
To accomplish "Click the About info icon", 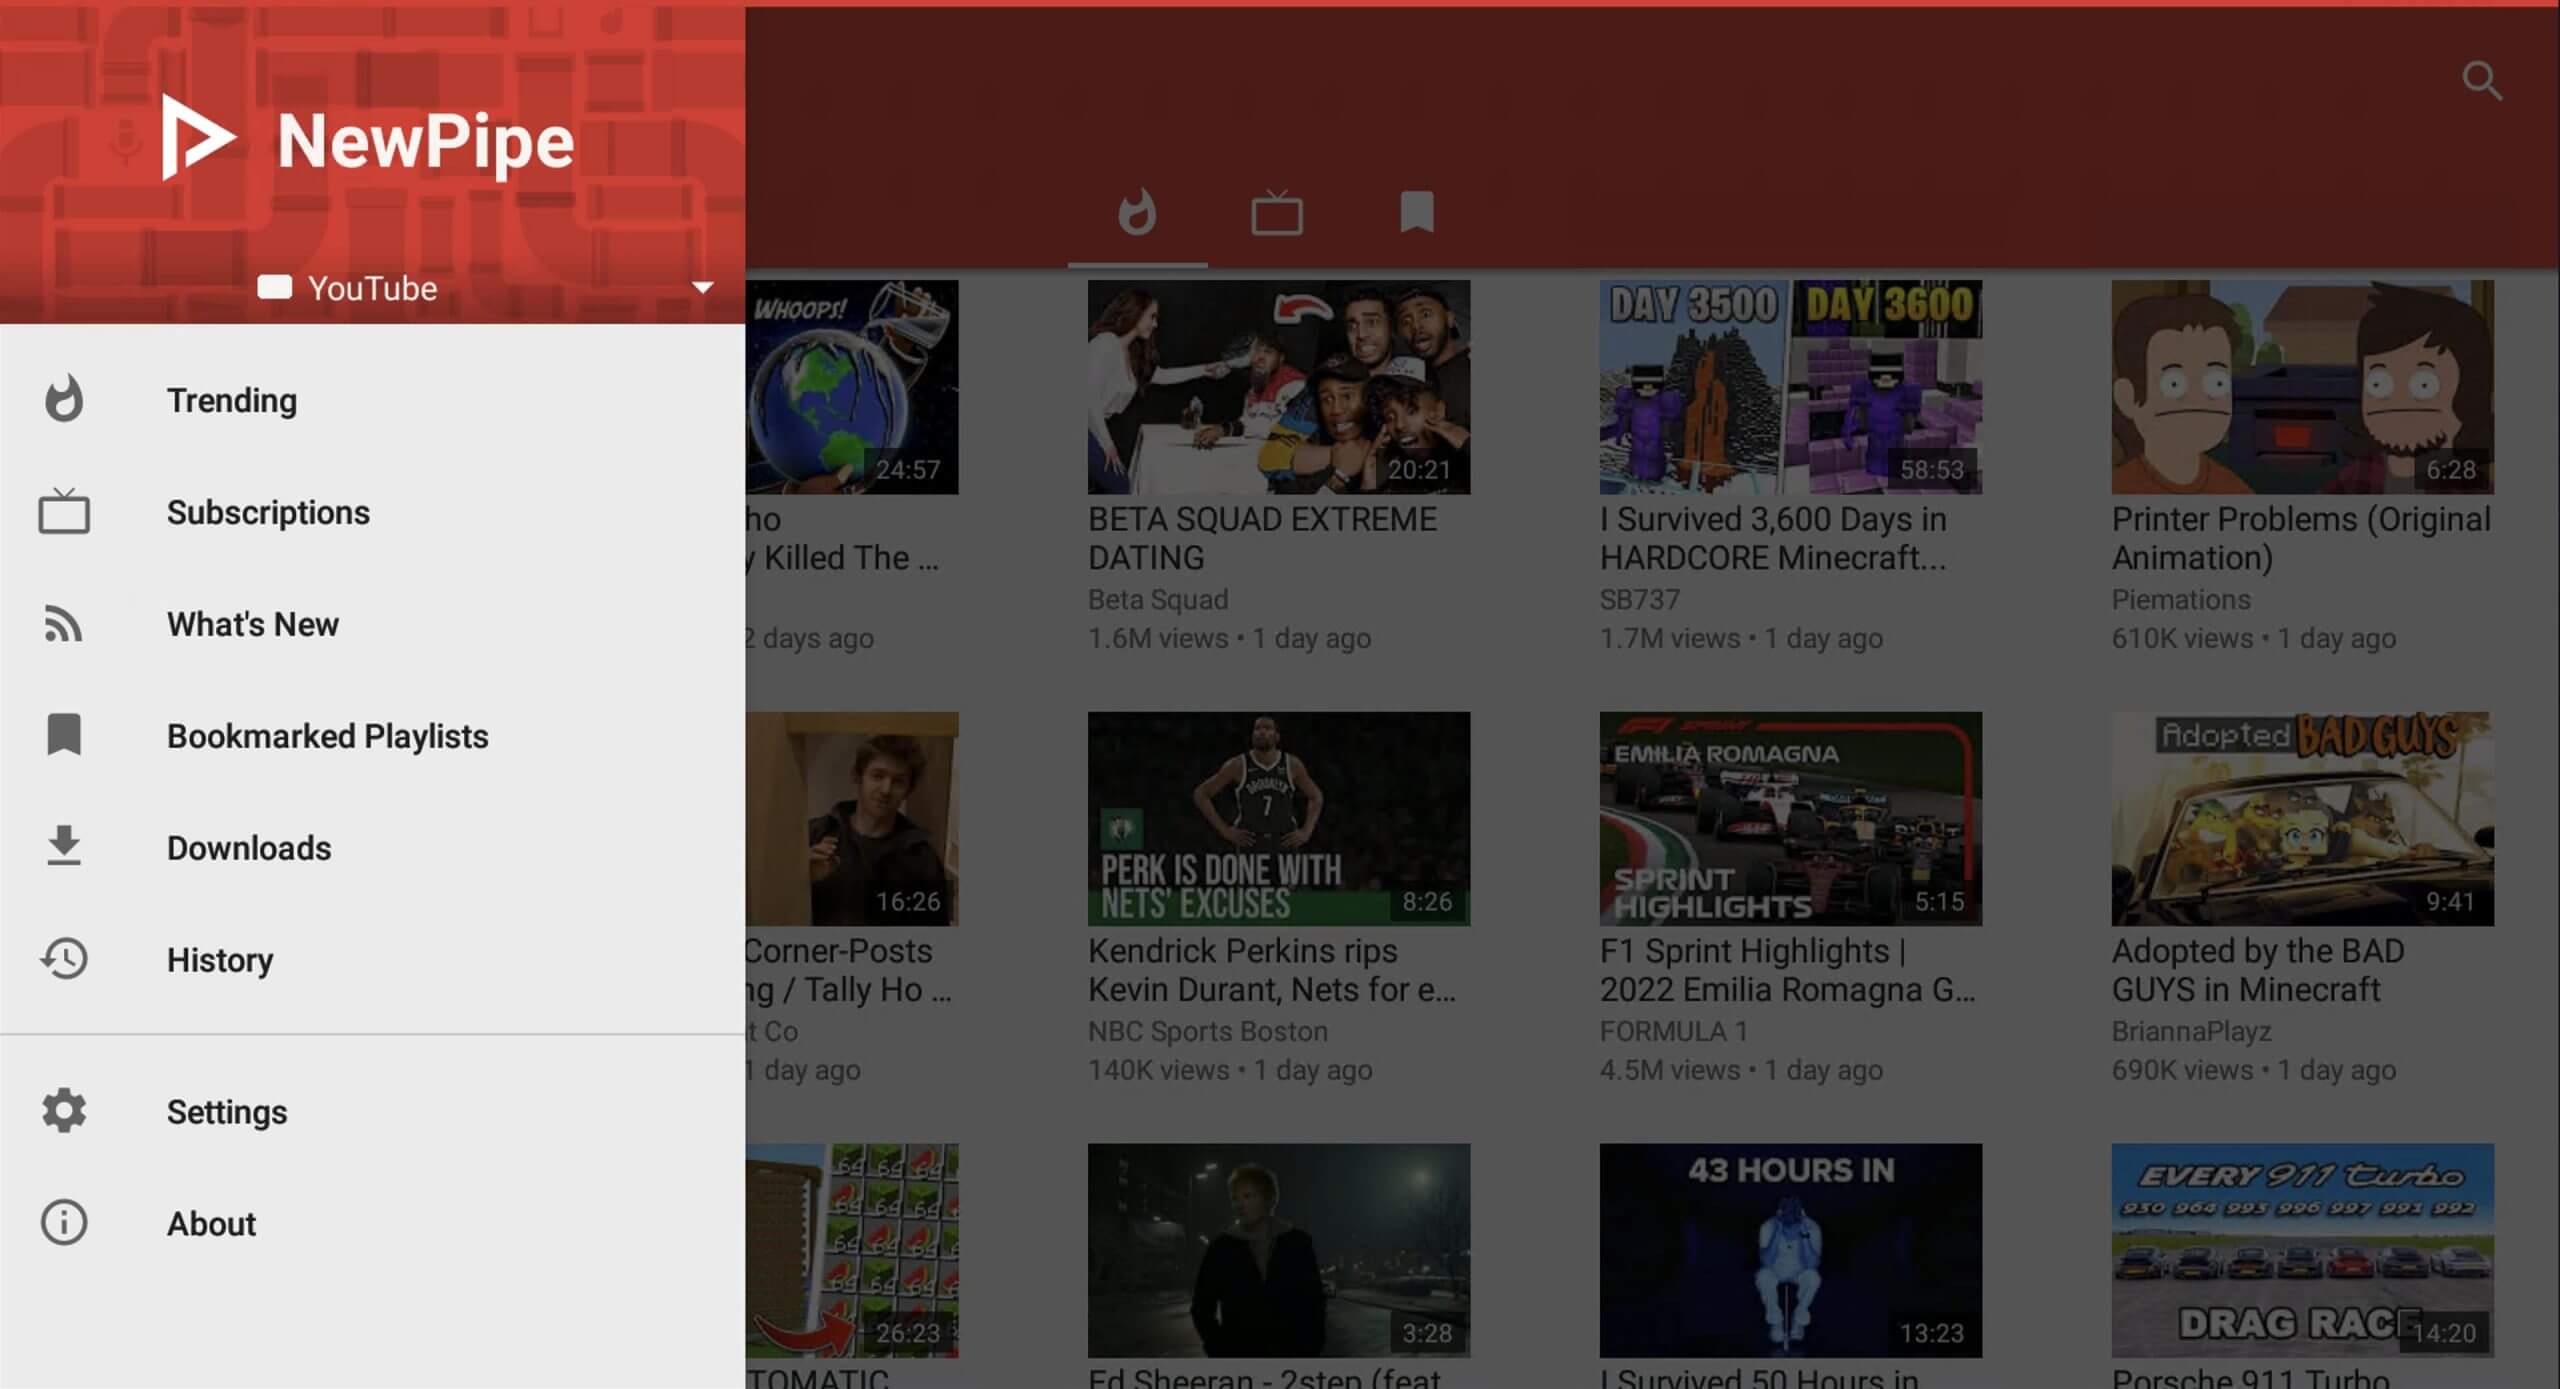I will coord(64,1222).
